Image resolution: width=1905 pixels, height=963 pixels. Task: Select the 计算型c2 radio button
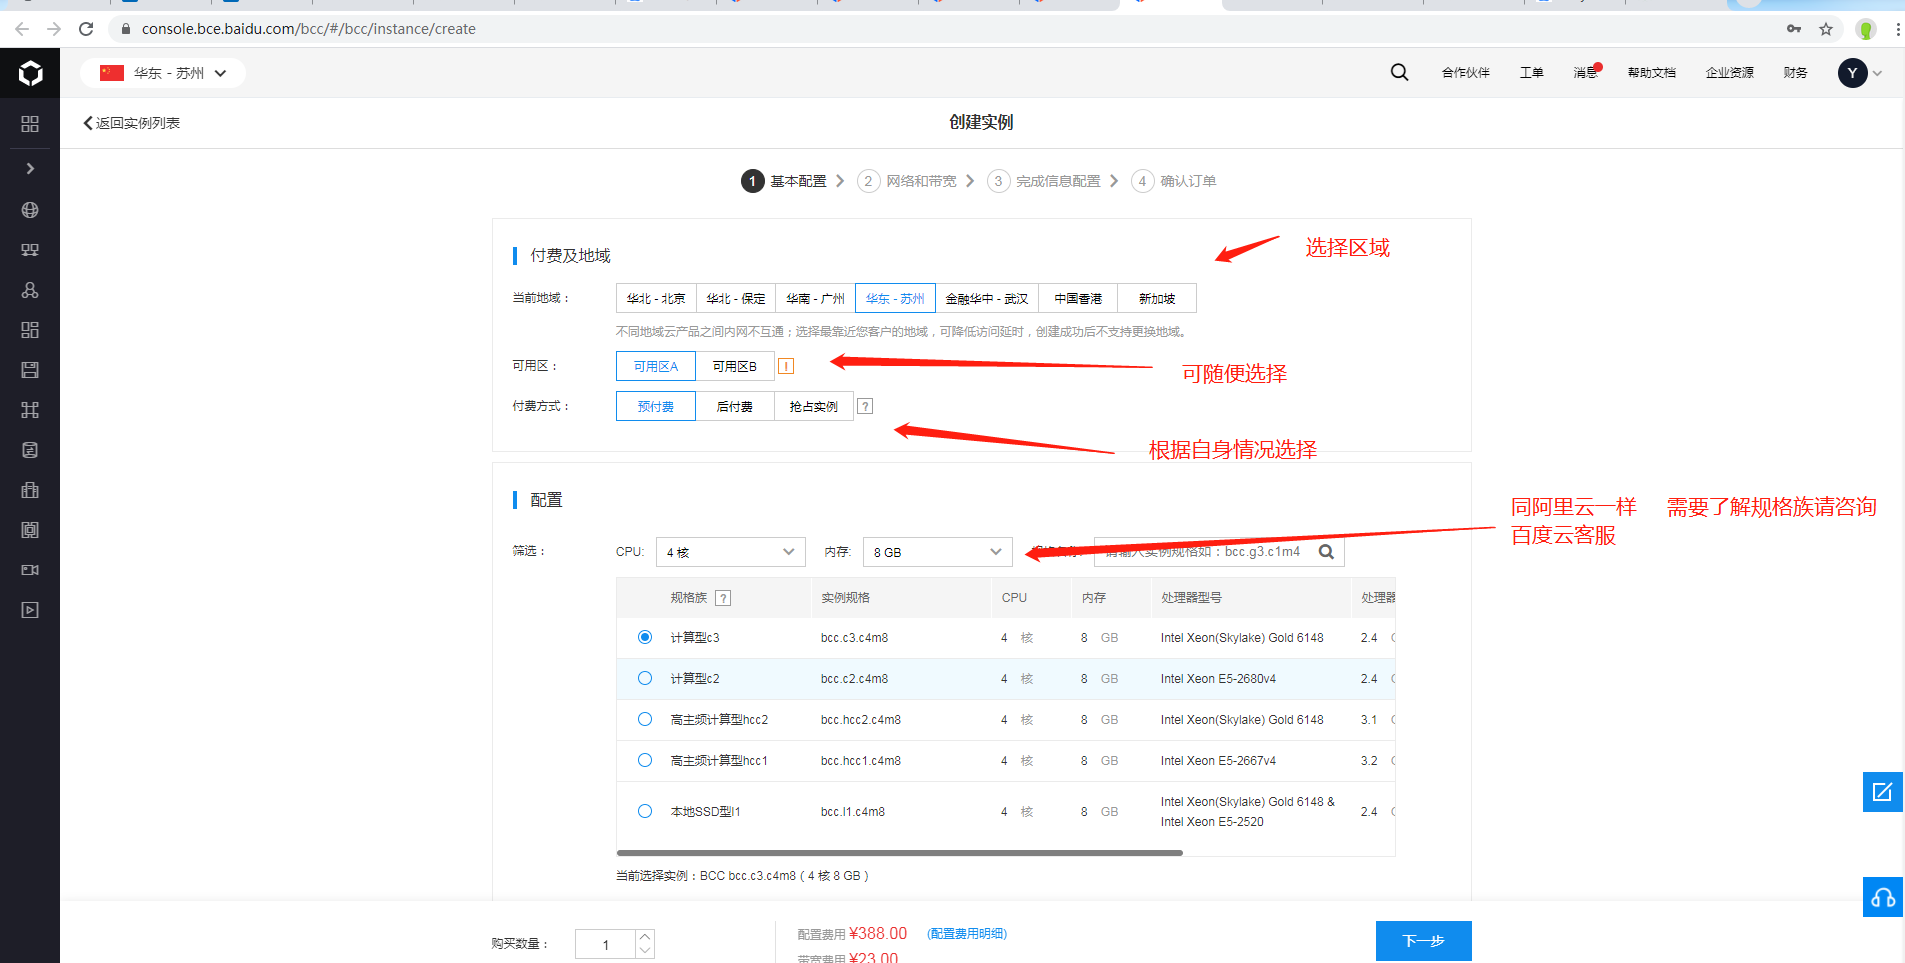pos(645,678)
